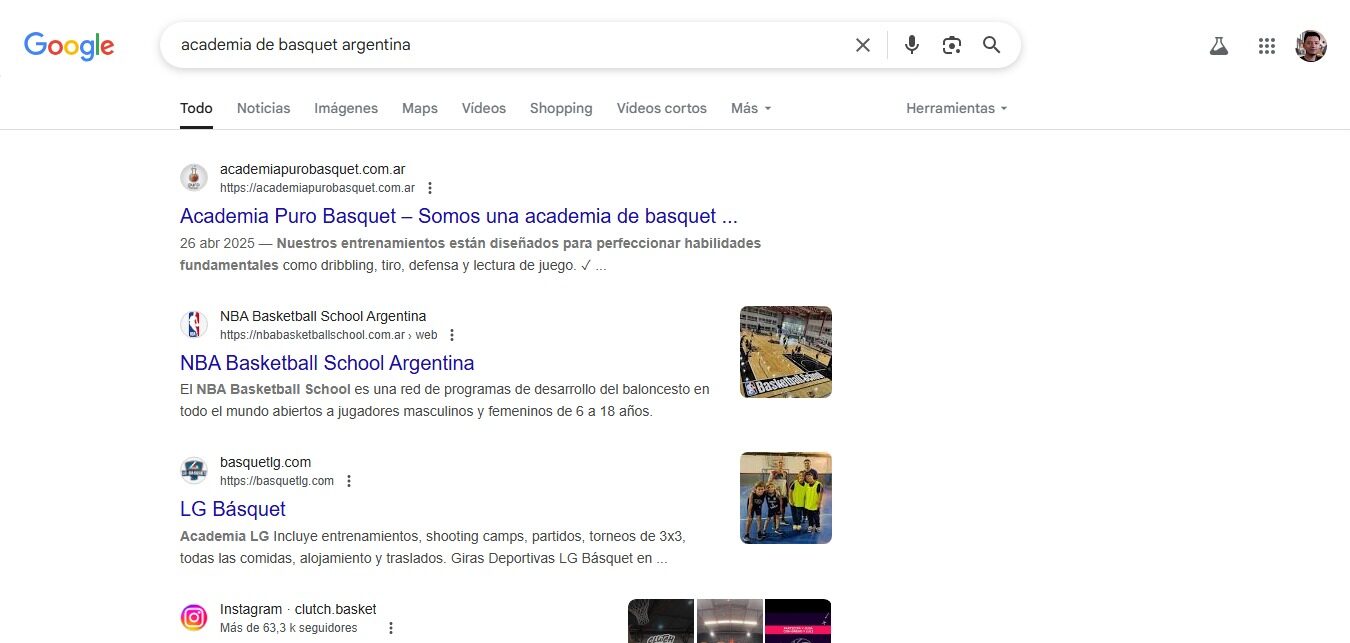Open NBA Basketball School court thumbnail
1350x643 pixels.
point(786,352)
